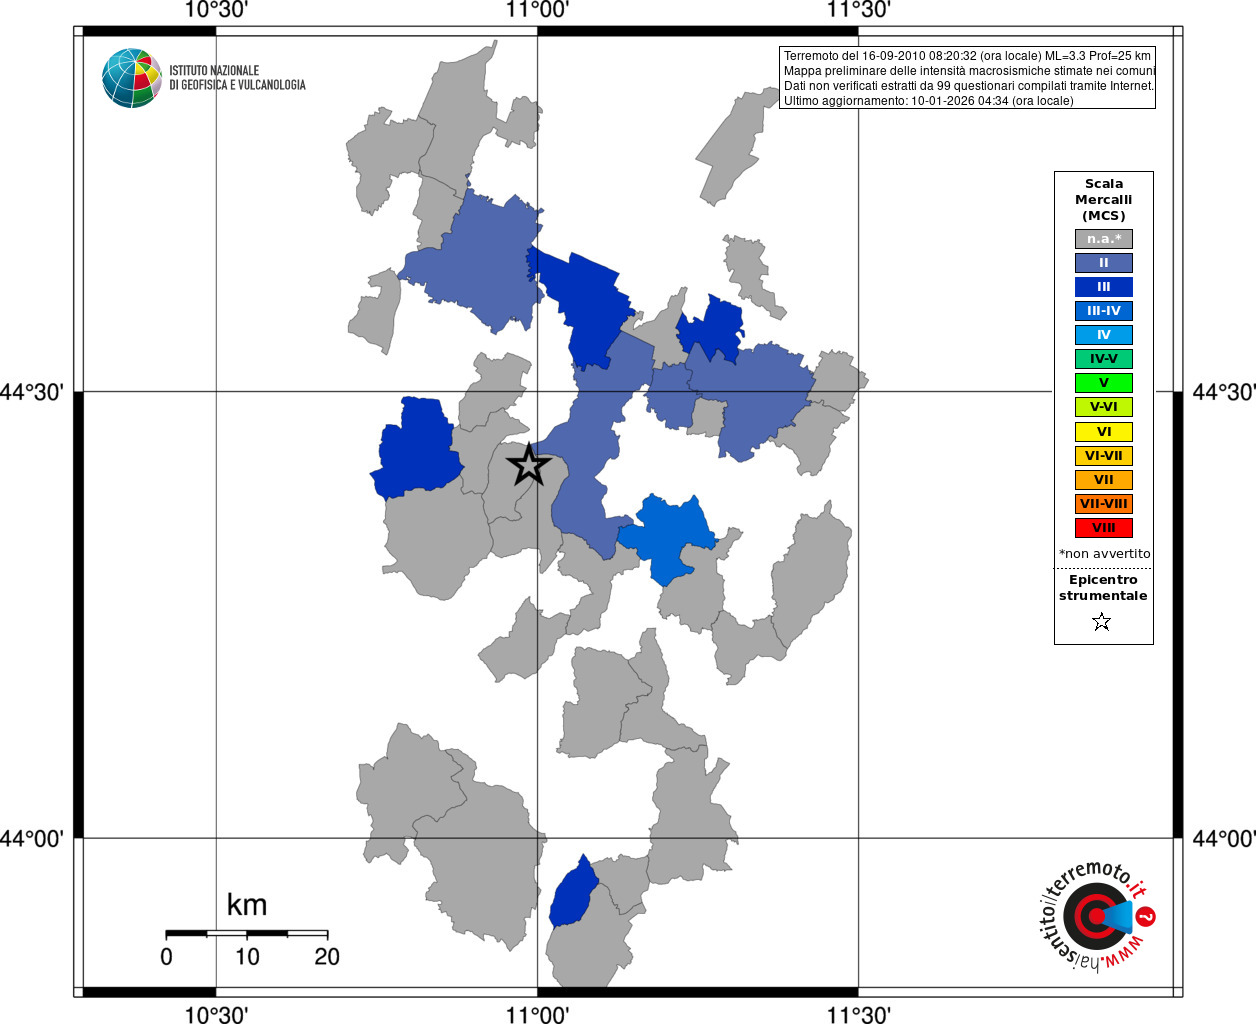The image size is (1256, 1024).
Task: Click the 'Ultimo aggiornamento' timestamp line
Action: pyautogui.click(x=928, y=101)
